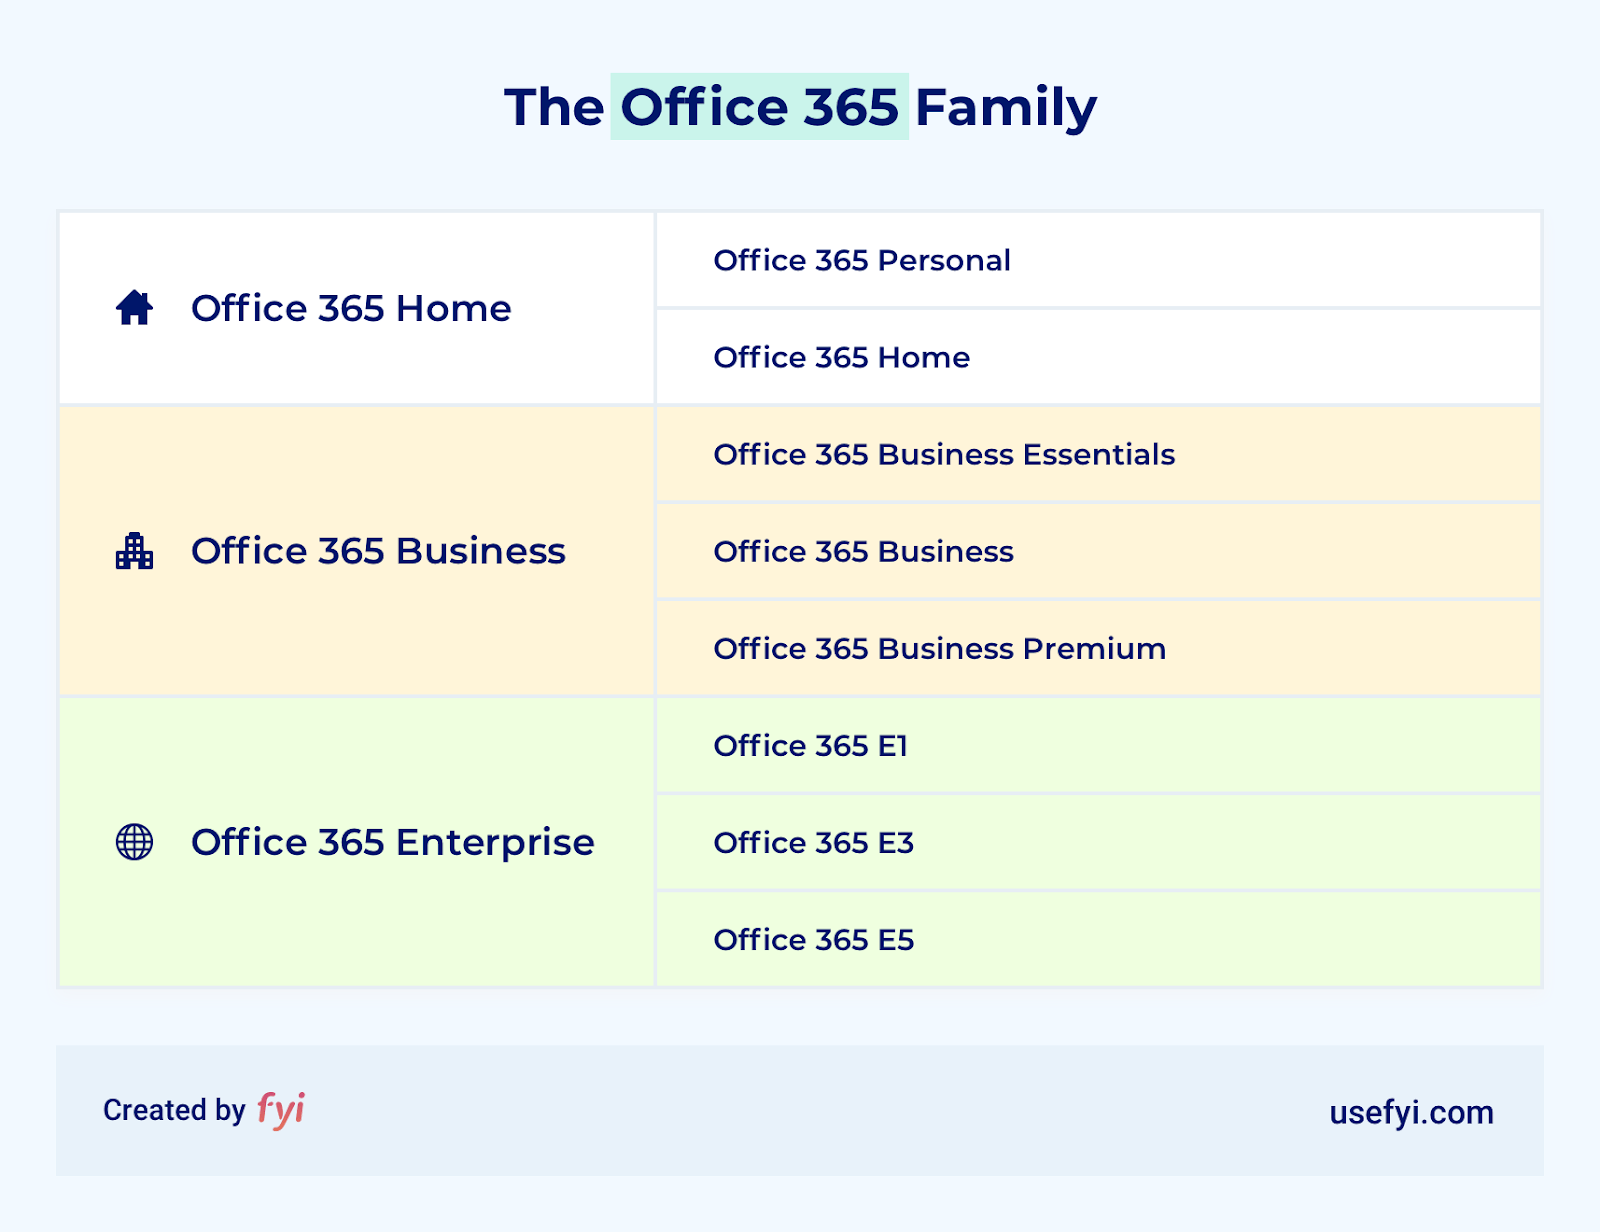Click the Created by label

point(174,1110)
